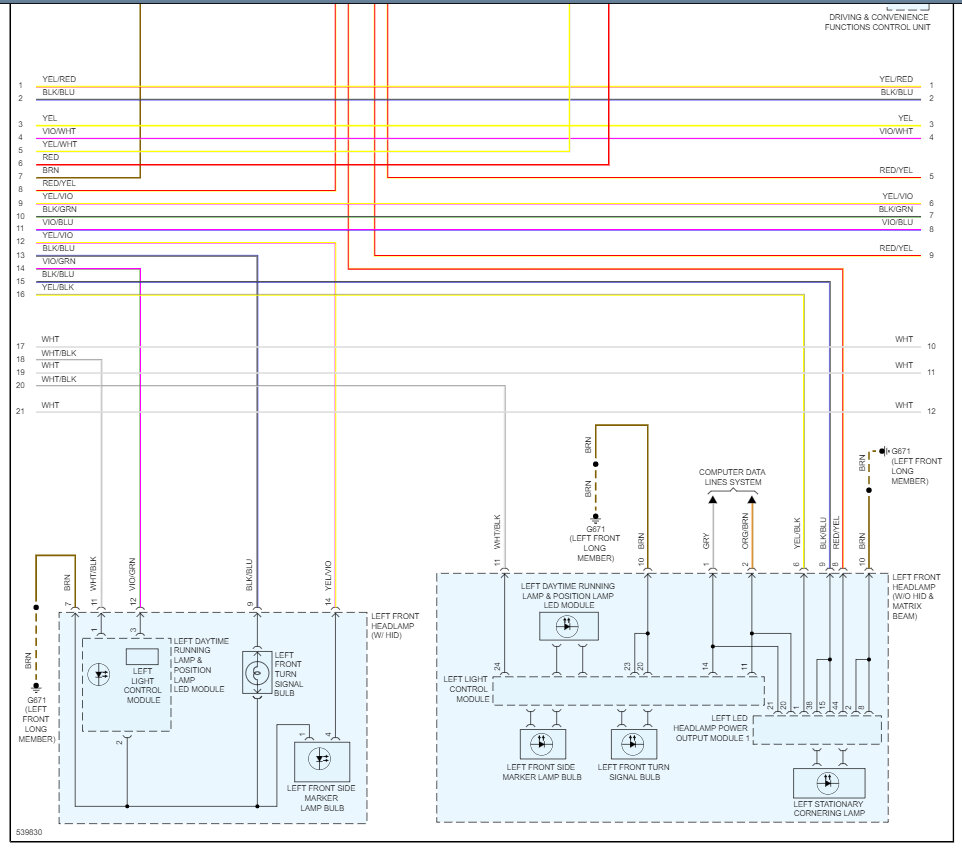Viewport: 962px width, 853px height.
Task: Click the DRIVING & CONVENIENCE FUNCTIONS CONTROL UNIT label
Action: click(x=877, y=22)
